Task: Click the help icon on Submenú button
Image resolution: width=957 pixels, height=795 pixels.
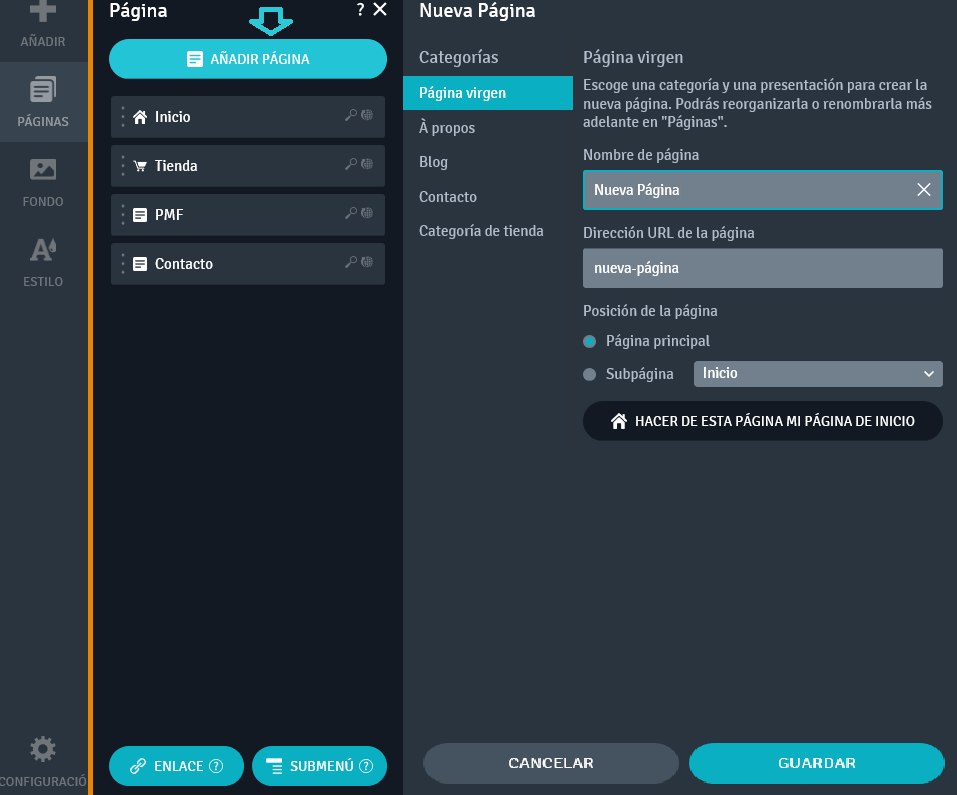Action: click(x=366, y=766)
